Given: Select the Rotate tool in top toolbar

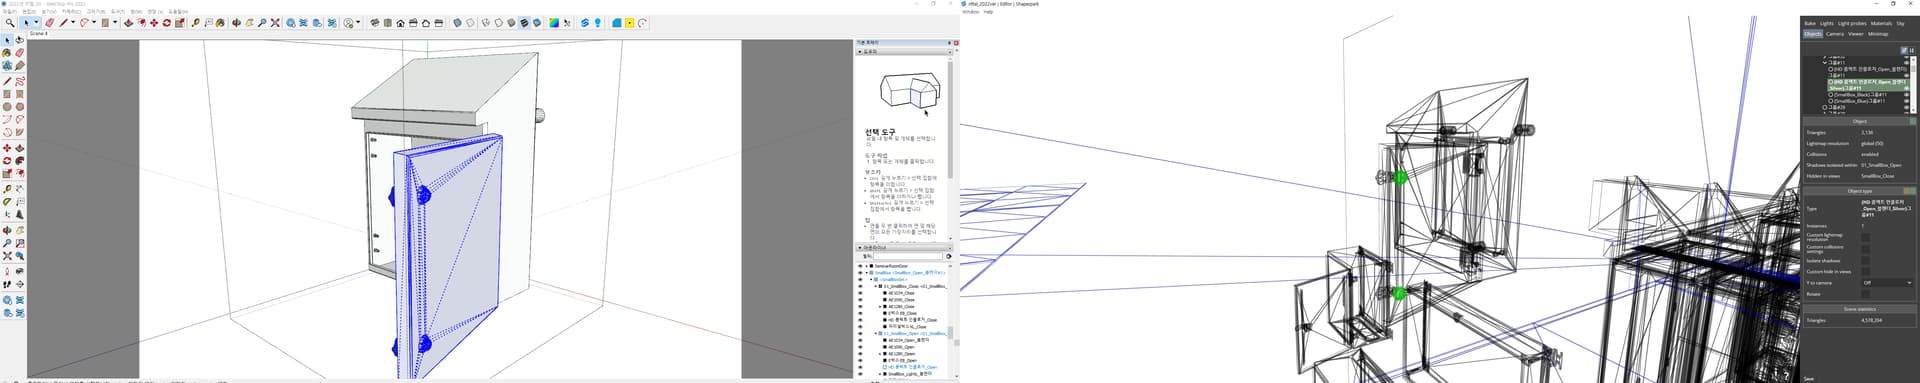Looking at the screenshot, I should (166, 22).
